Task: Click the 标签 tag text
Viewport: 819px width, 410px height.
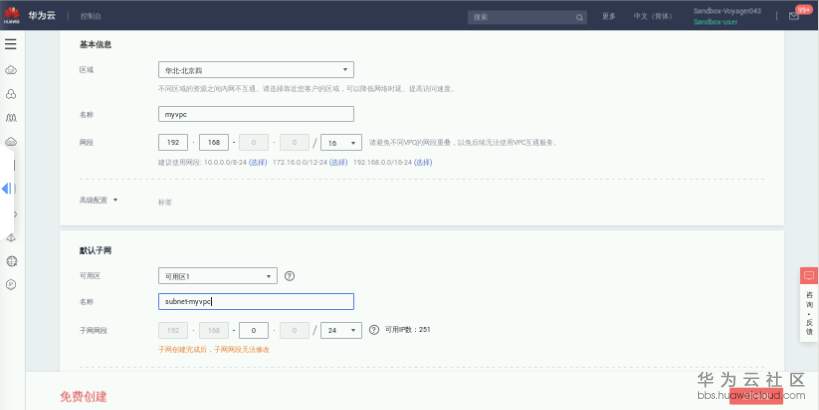Action: pyautogui.click(x=165, y=202)
